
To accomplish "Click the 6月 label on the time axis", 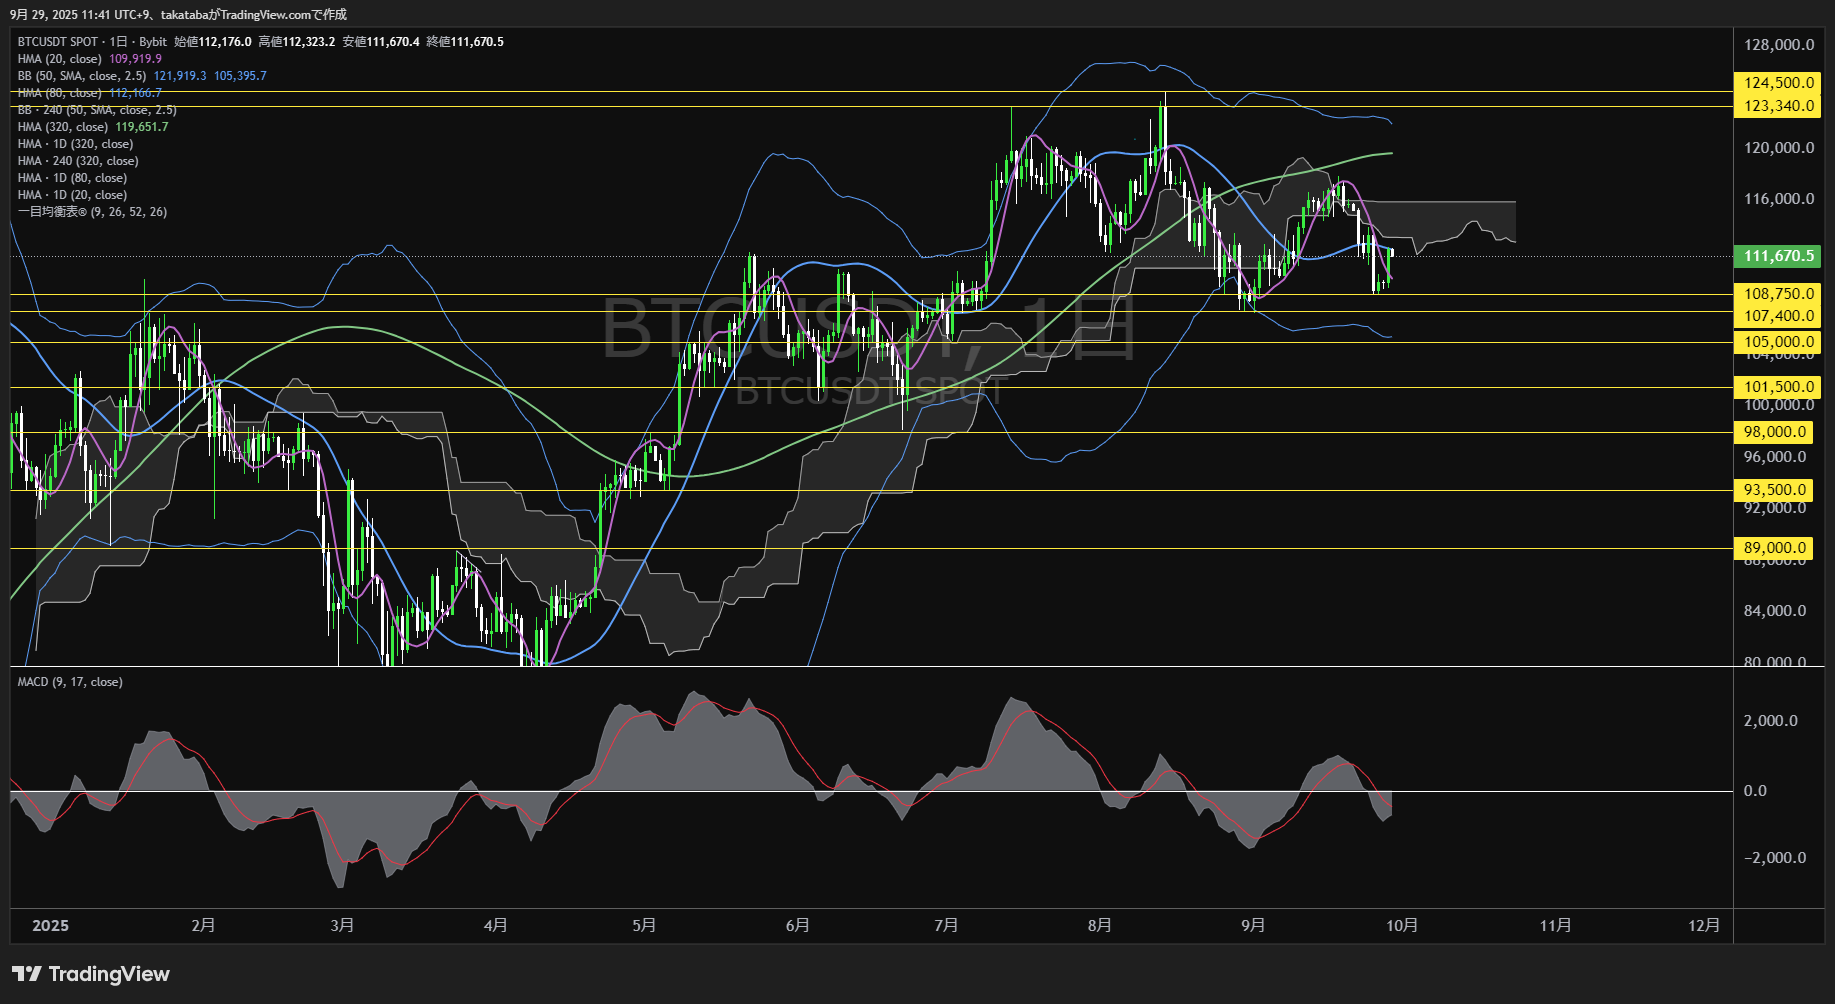I will (797, 926).
